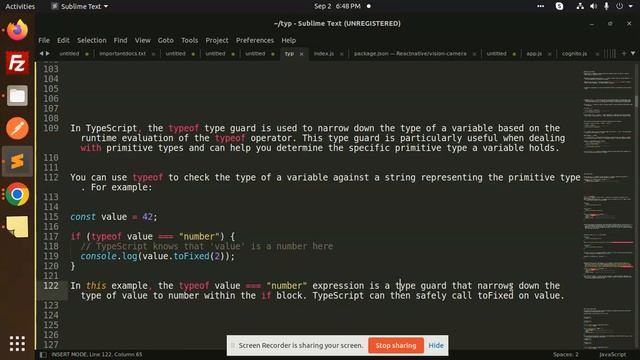Open the Spaces: 2 indentation selector

[566, 355]
